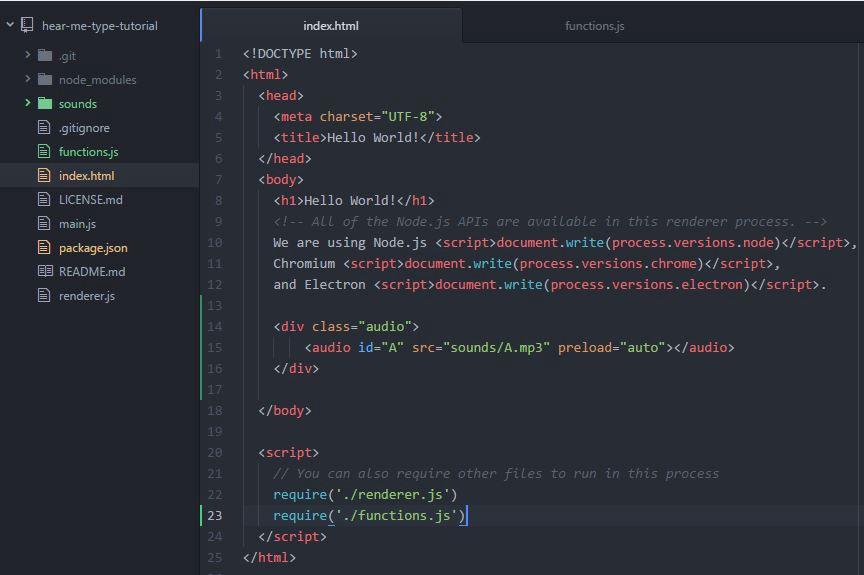The height and width of the screenshot is (575, 864).
Task: Collapse the hear-me-type-tutorial project root chevron
Action: 10,25
